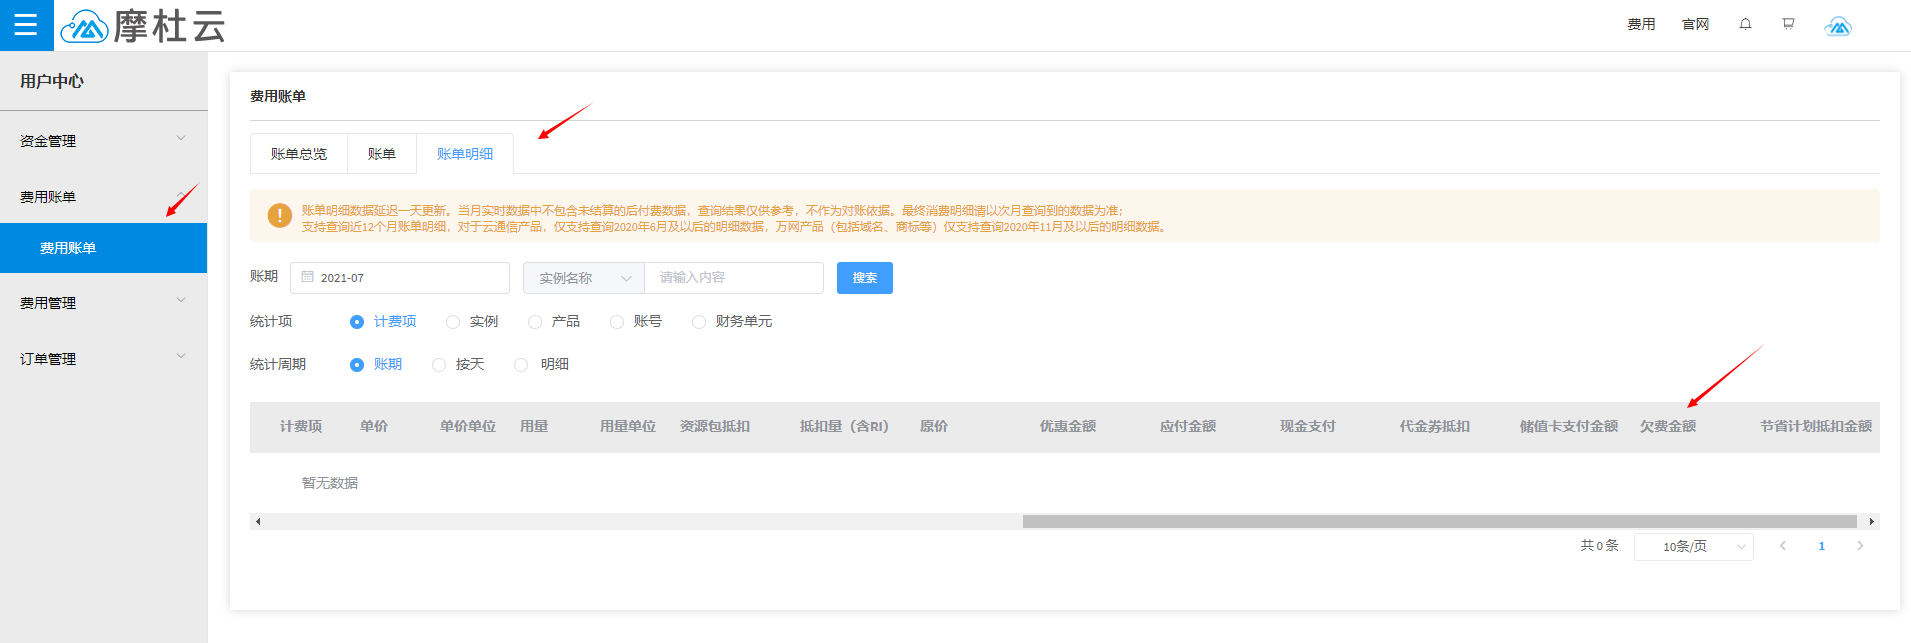The width and height of the screenshot is (1911, 643).
Task: Click the 摩杜云 cloud logo
Action: (x=84, y=27)
